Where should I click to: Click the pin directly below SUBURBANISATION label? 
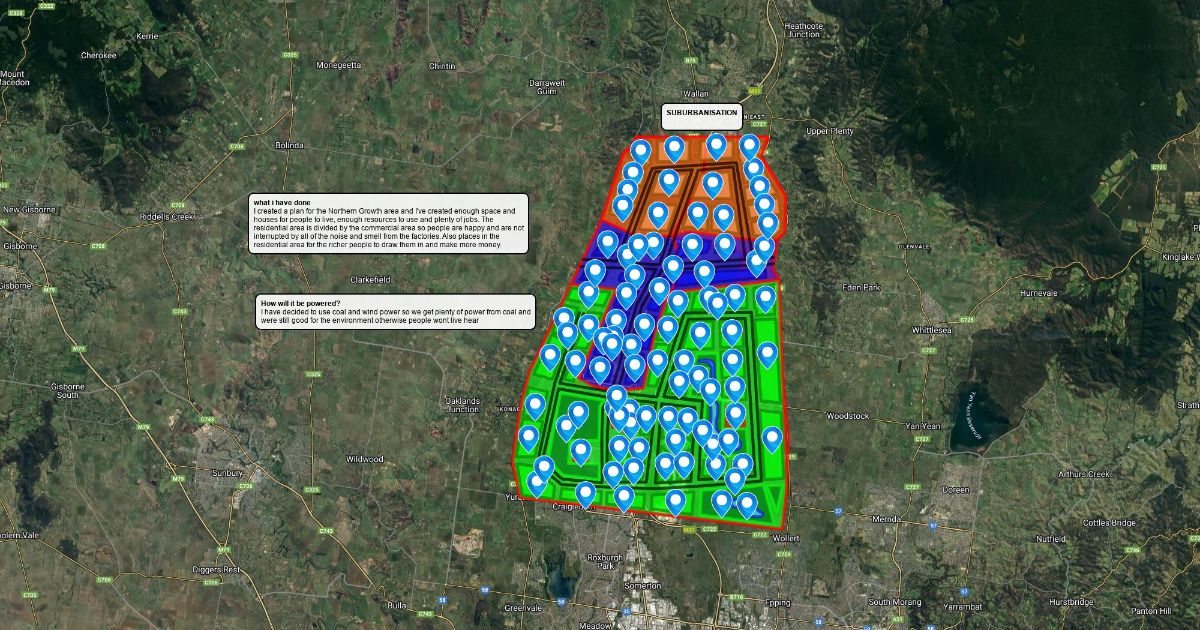tap(716, 145)
